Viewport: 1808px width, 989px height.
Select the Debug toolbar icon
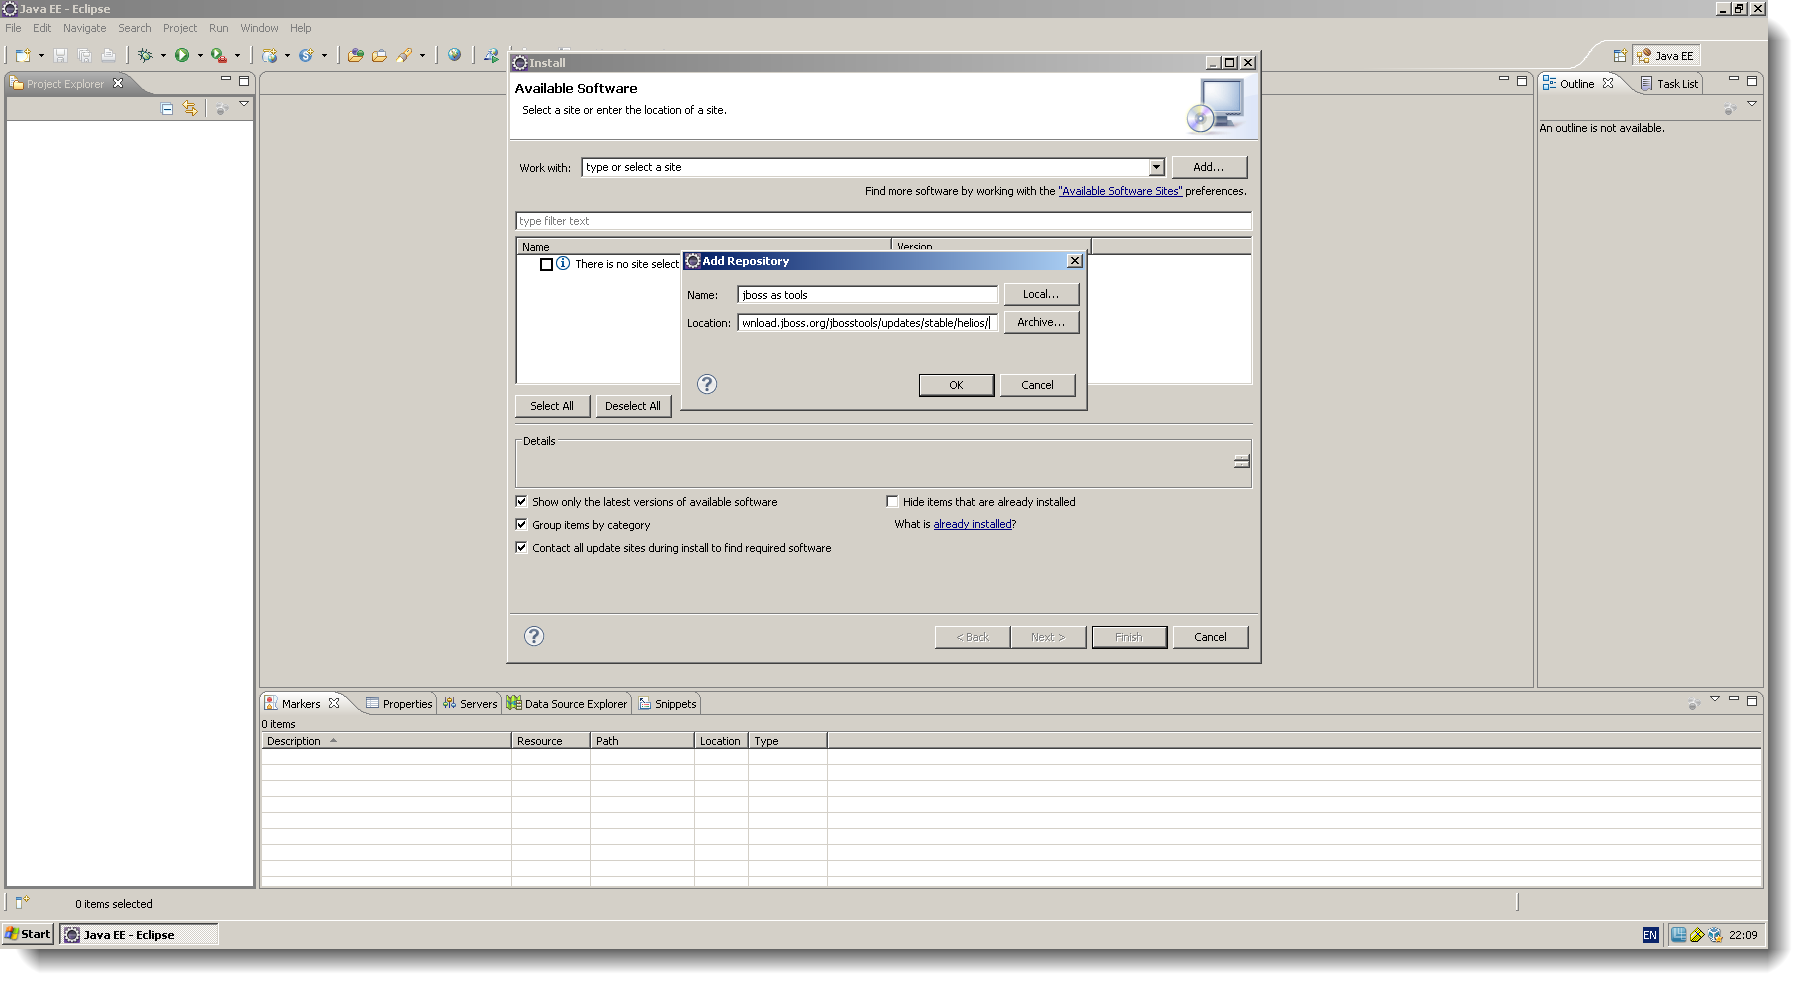point(145,55)
